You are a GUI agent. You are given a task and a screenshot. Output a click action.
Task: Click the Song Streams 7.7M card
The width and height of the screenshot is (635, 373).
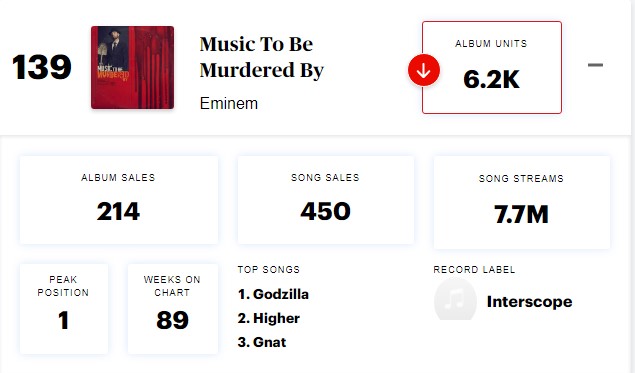pos(522,202)
